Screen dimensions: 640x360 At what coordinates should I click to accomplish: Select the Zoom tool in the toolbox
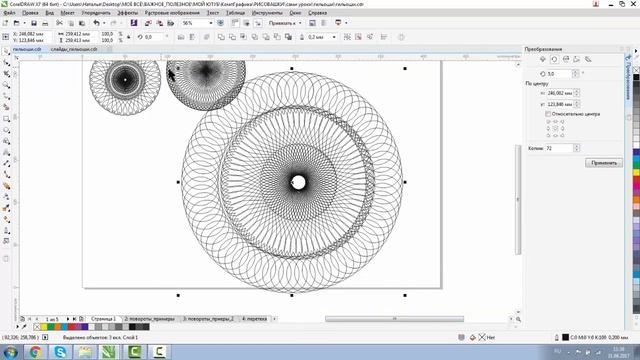click(x=6, y=85)
